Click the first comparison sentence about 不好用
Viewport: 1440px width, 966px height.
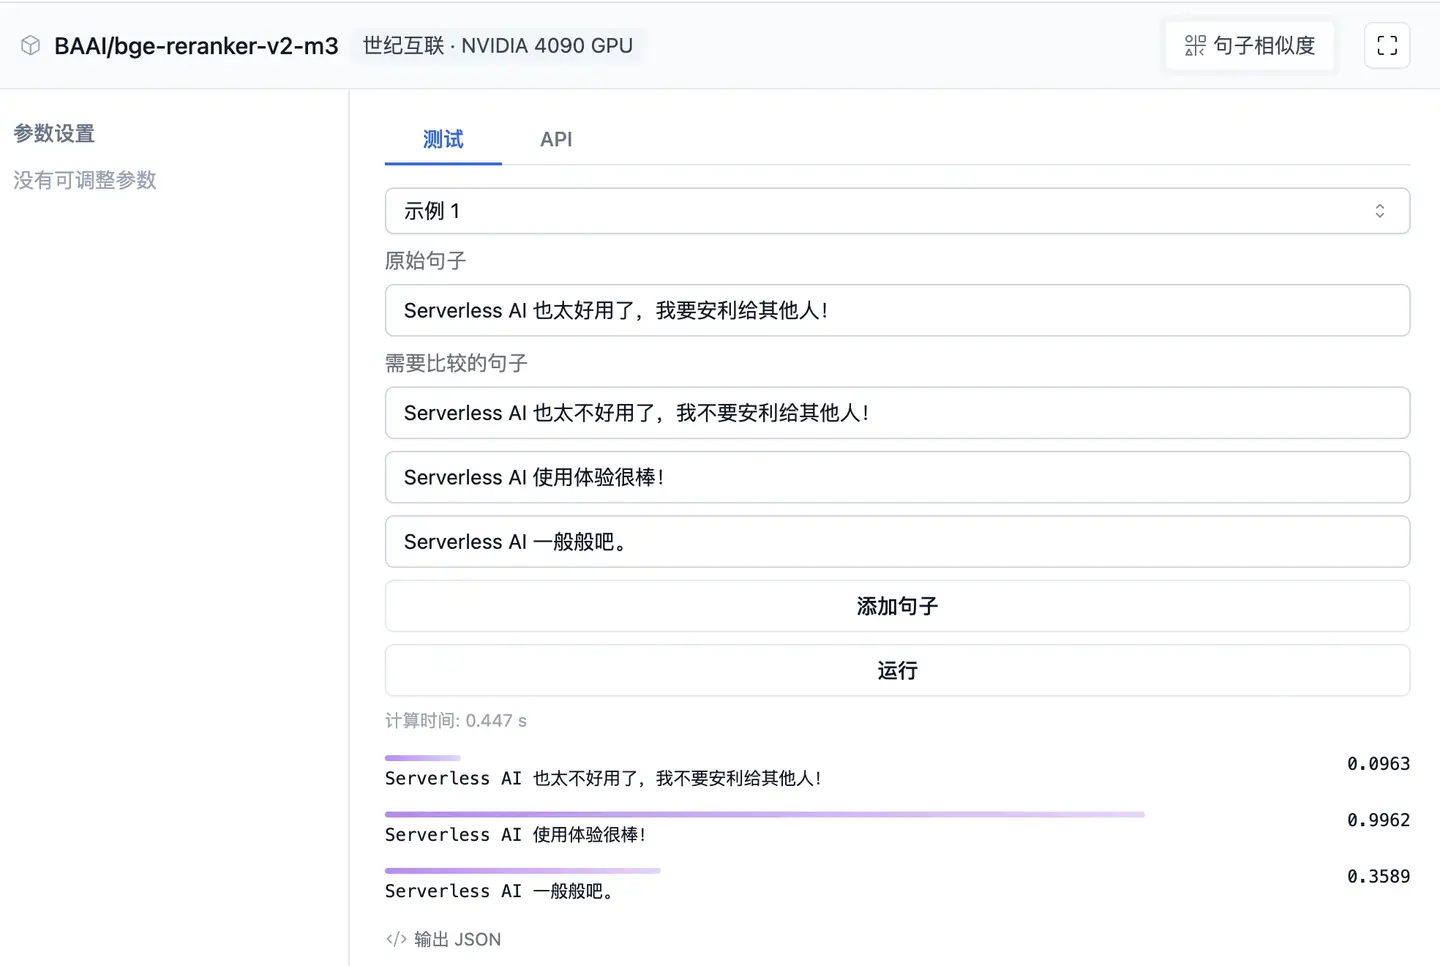[897, 412]
